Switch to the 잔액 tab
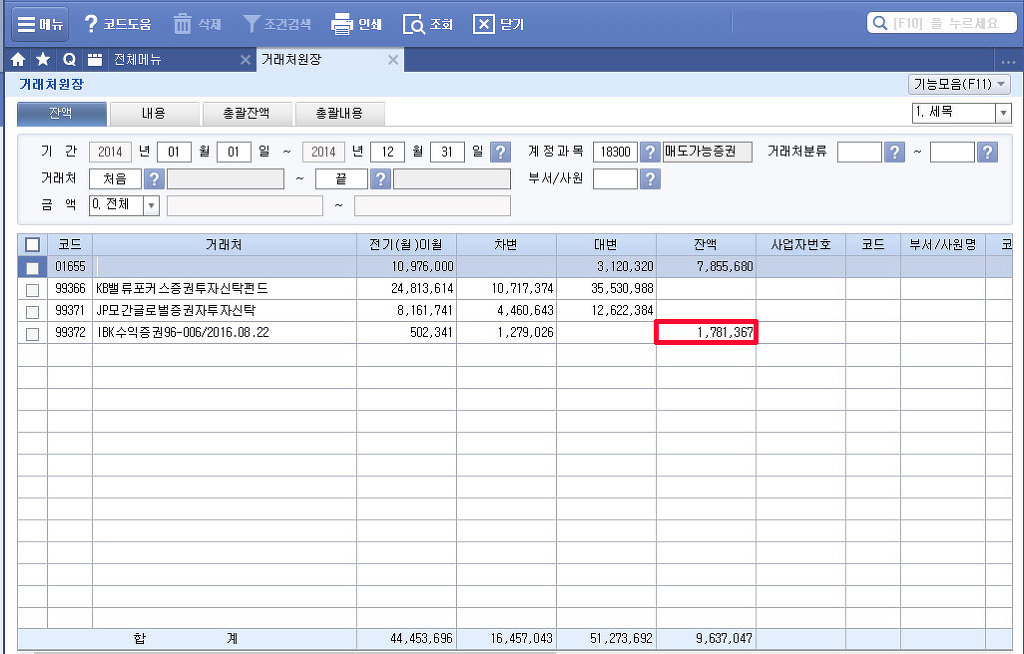Screen dimensions: 1024x654 pos(61,114)
